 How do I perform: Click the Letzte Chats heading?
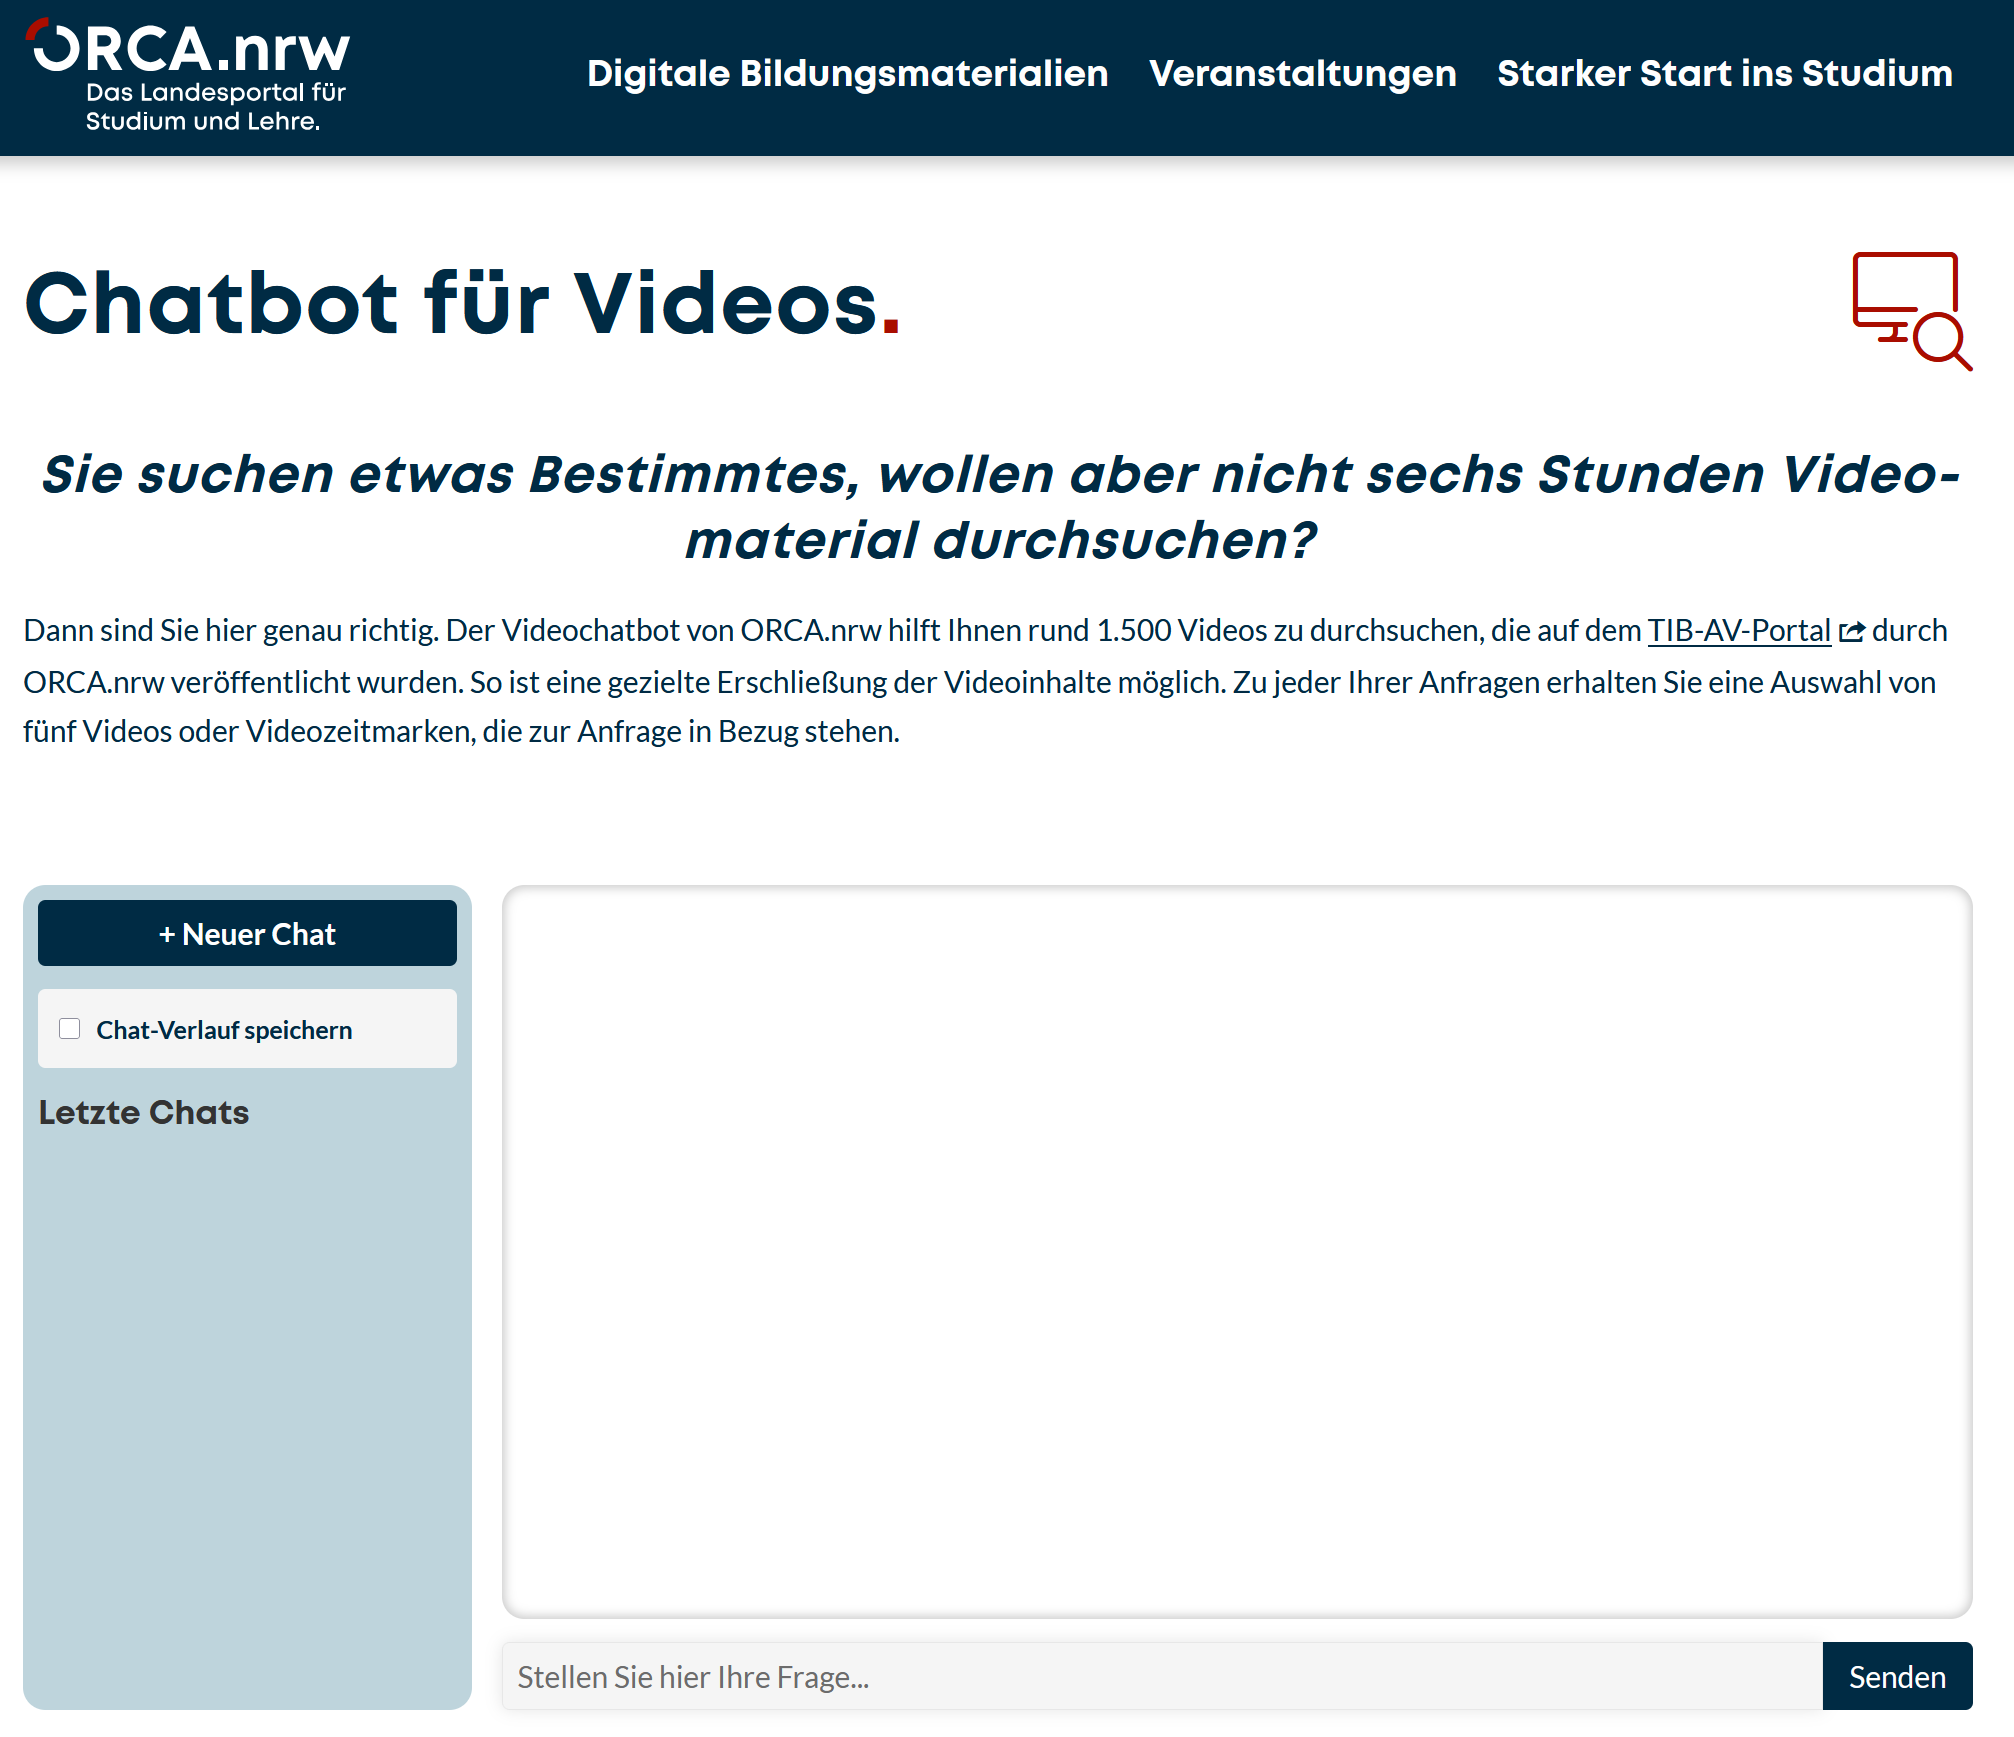click(143, 1112)
